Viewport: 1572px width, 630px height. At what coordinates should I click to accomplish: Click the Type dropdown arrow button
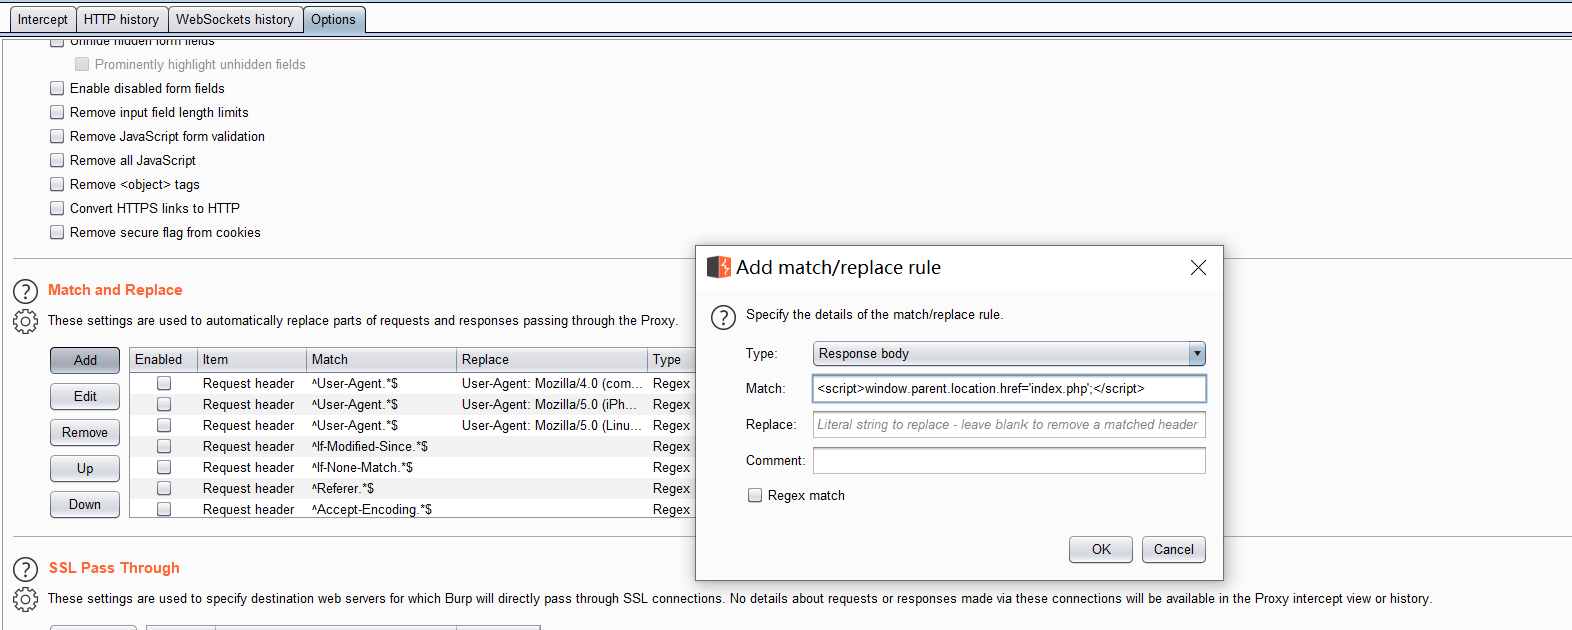pyautogui.click(x=1197, y=353)
